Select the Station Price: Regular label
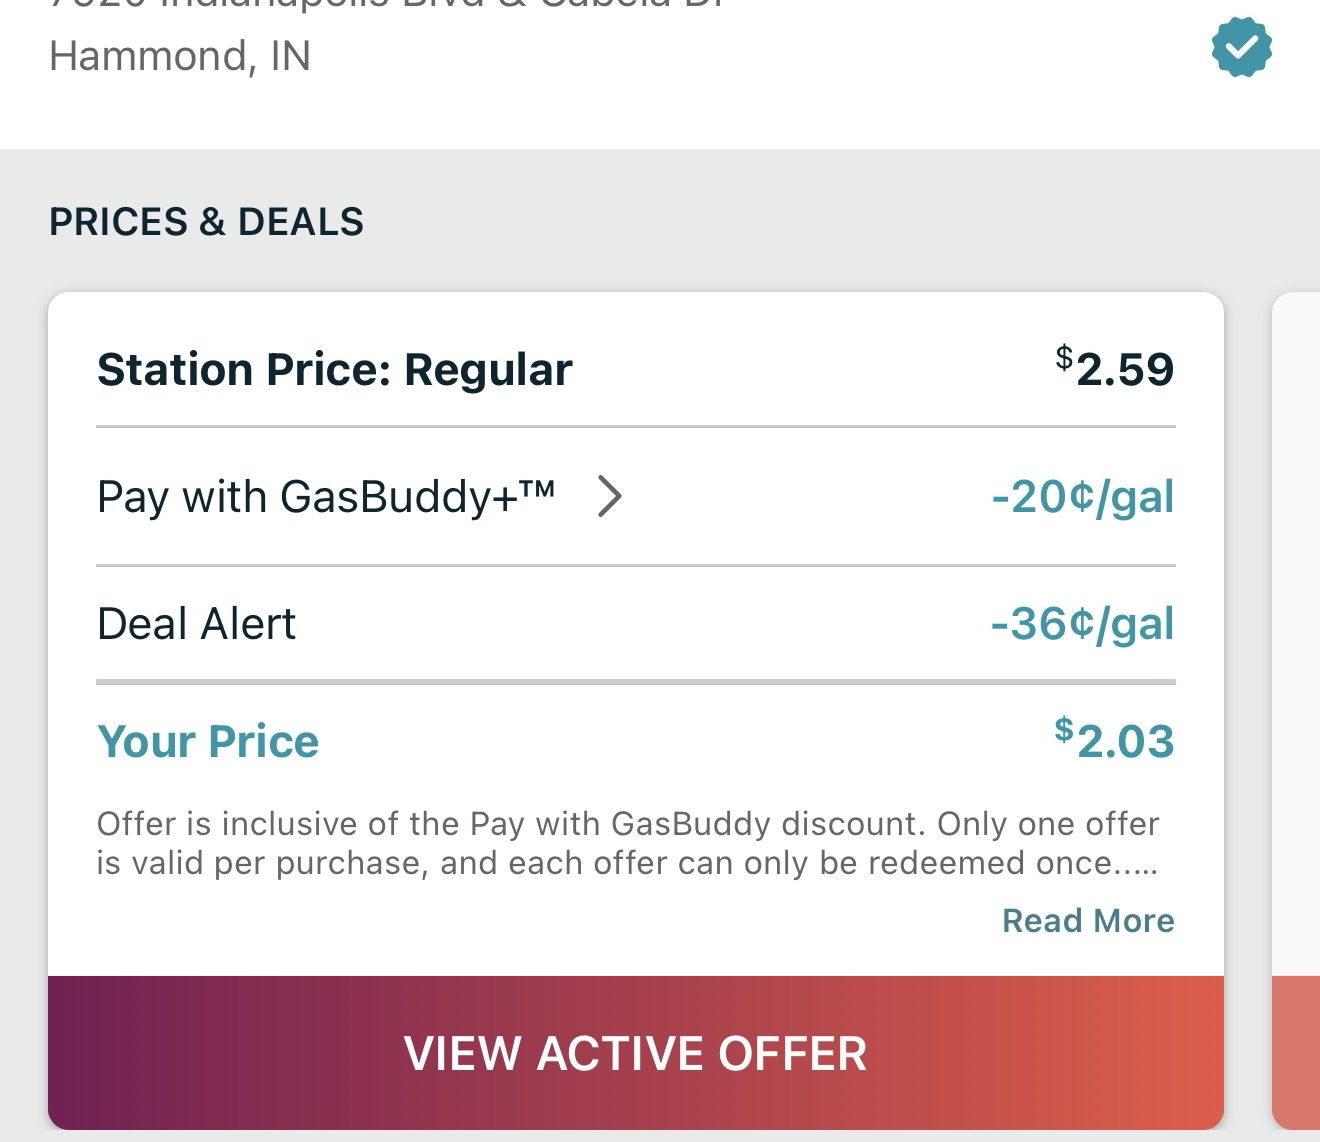This screenshot has height=1142, width=1320. (334, 369)
